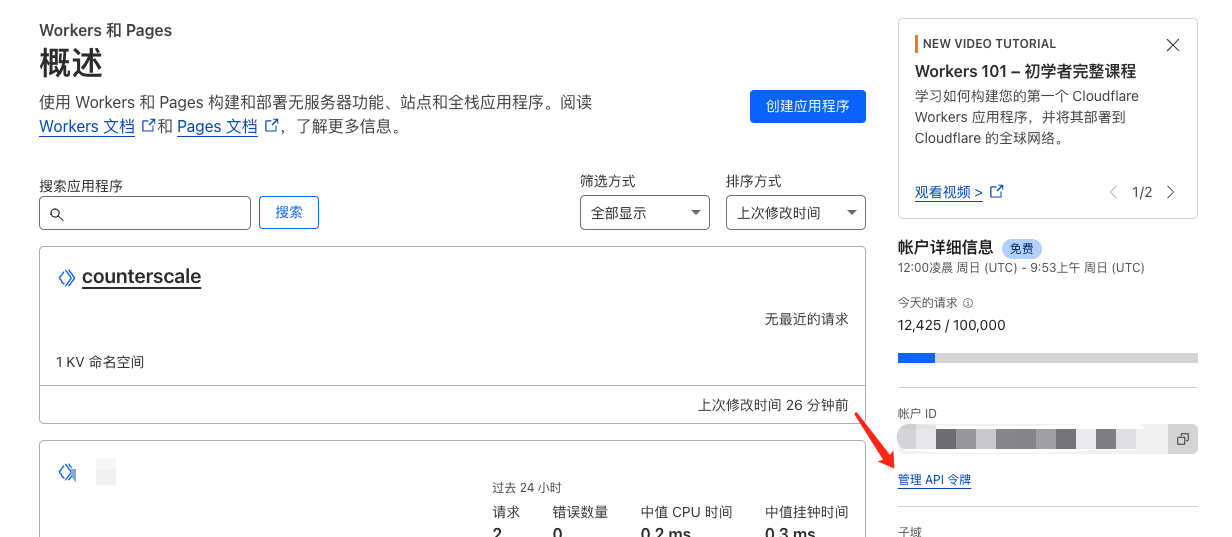Image resolution: width=1232 pixels, height=537 pixels.
Task: Click the 上次修改时间 26 分钟前 text
Action: click(x=773, y=405)
